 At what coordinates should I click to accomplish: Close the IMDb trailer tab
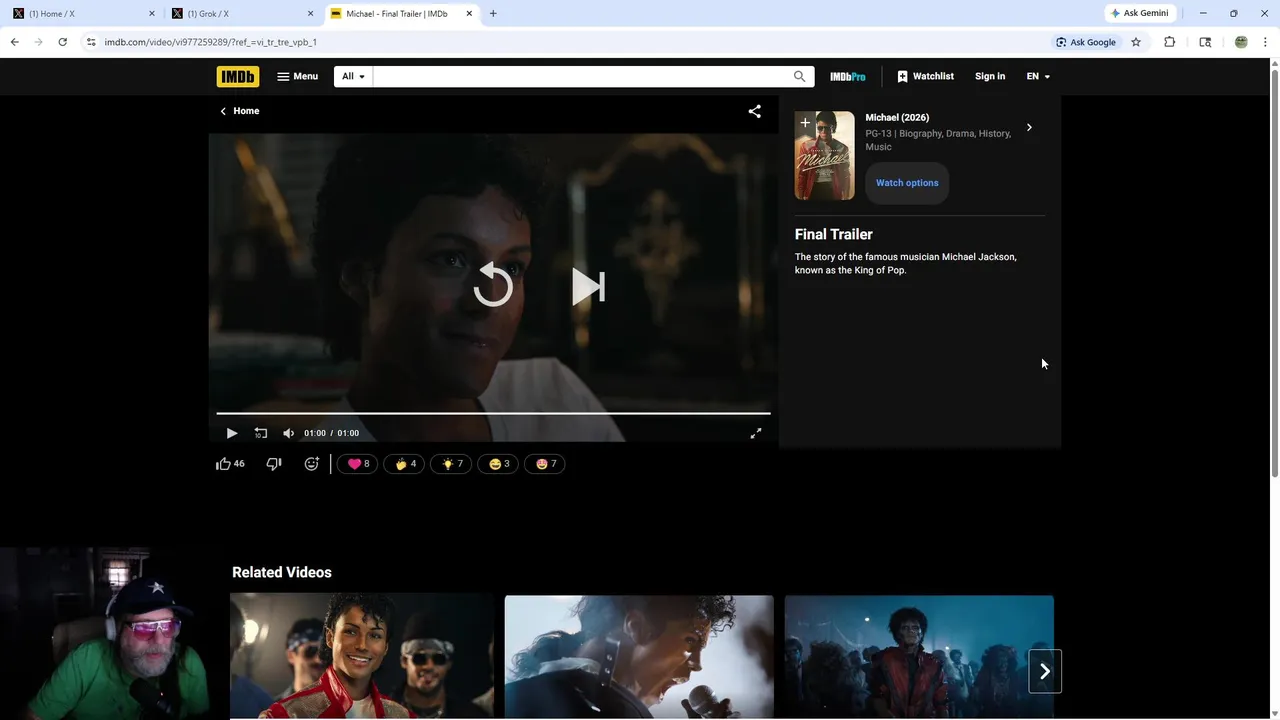coord(470,14)
